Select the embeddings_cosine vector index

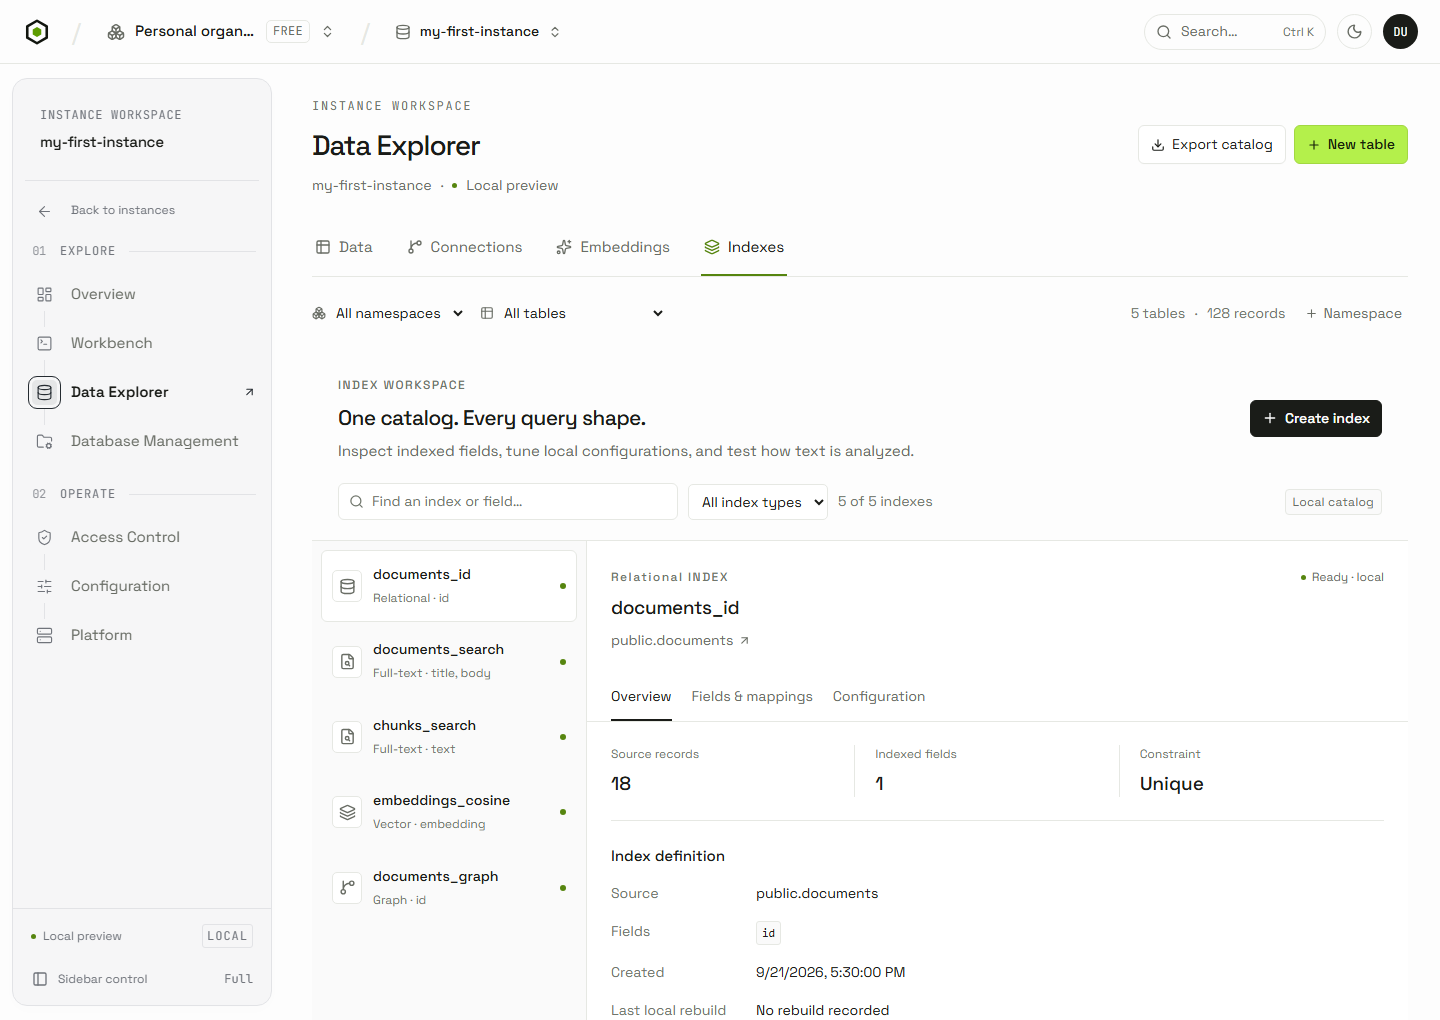[449, 812]
